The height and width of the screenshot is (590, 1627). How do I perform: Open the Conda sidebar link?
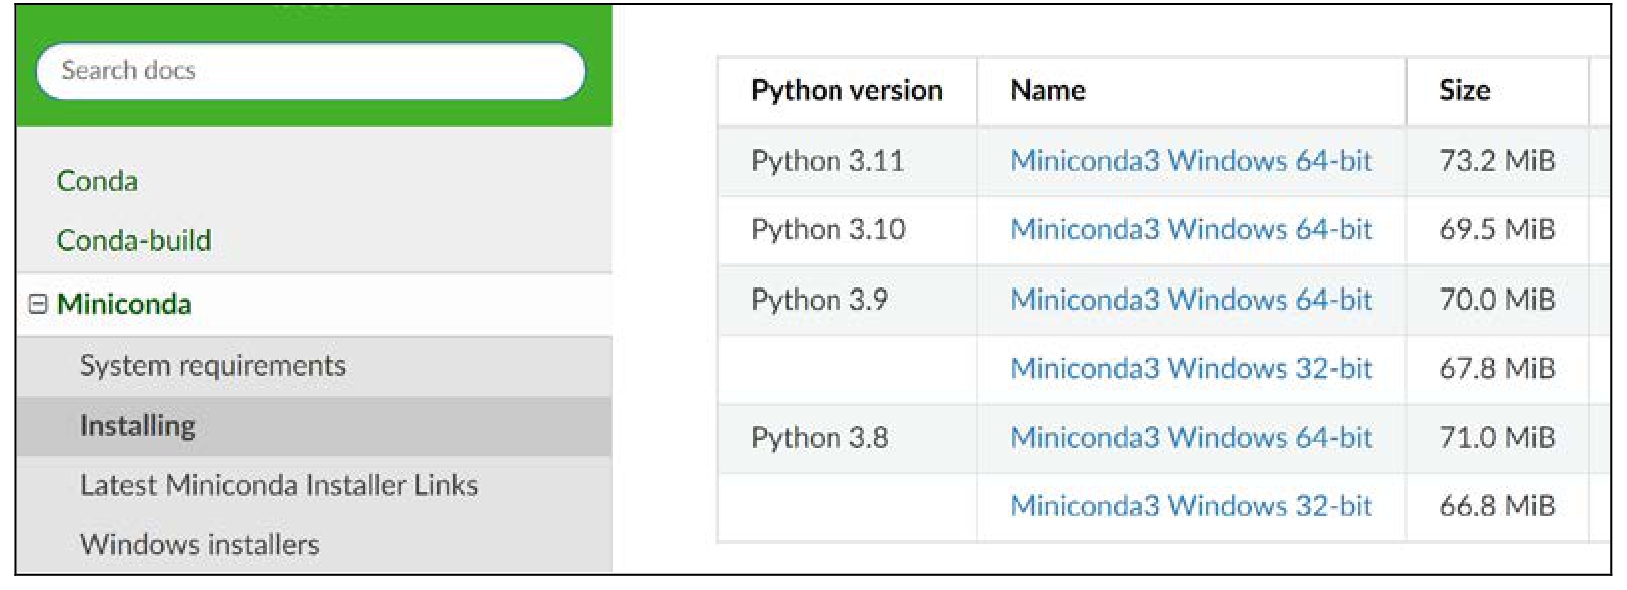pyautogui.click(x=97, y=181)
